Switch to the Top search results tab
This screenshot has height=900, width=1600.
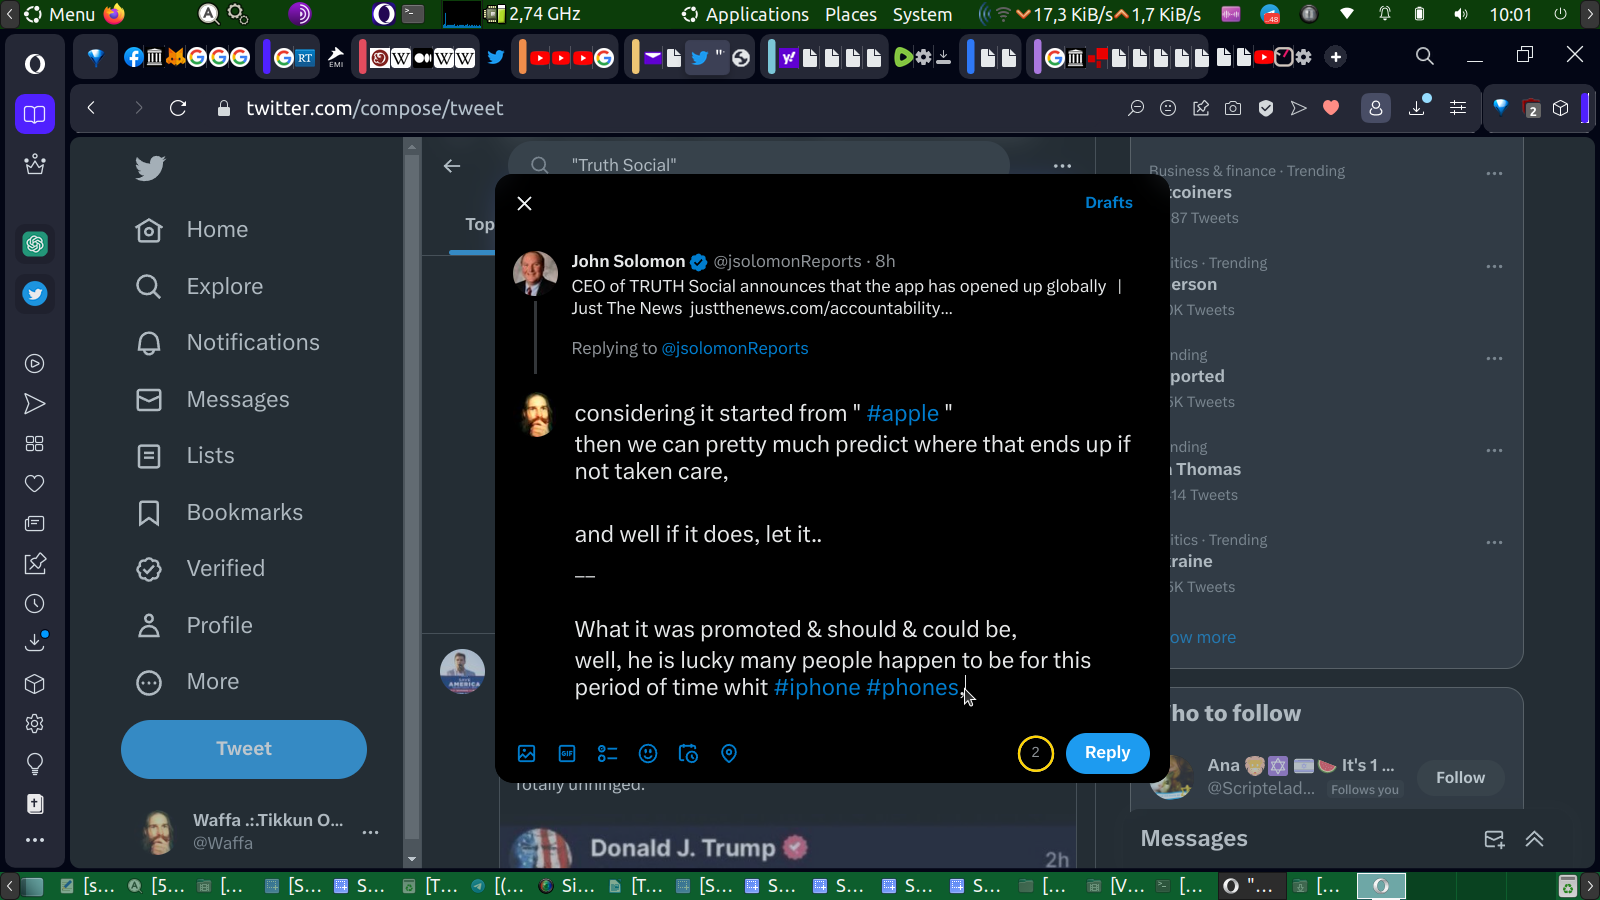(479, 225)
